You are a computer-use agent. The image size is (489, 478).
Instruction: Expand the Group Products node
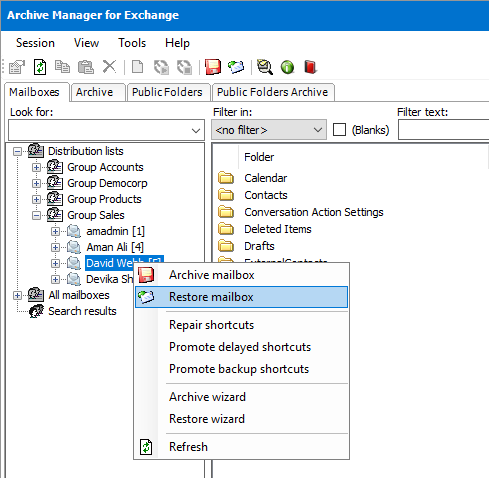point(36,199)
